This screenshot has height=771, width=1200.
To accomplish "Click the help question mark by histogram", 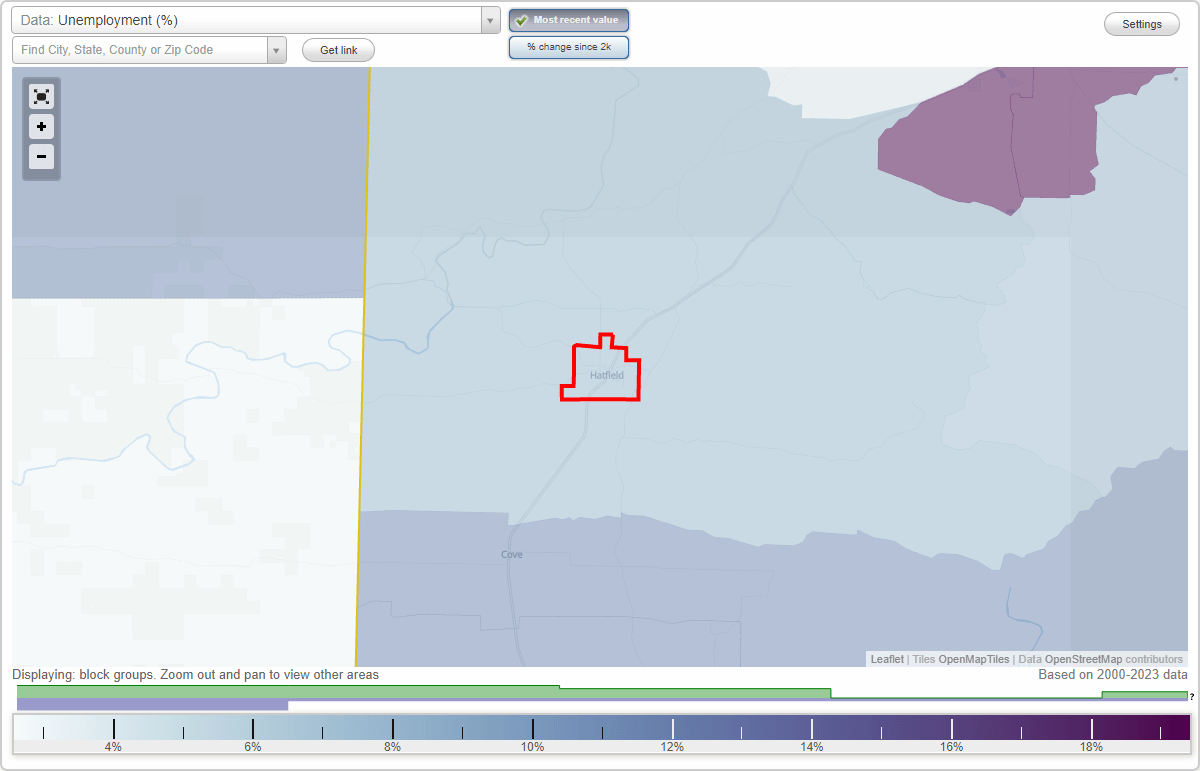I will click(x=1192, y=696).
